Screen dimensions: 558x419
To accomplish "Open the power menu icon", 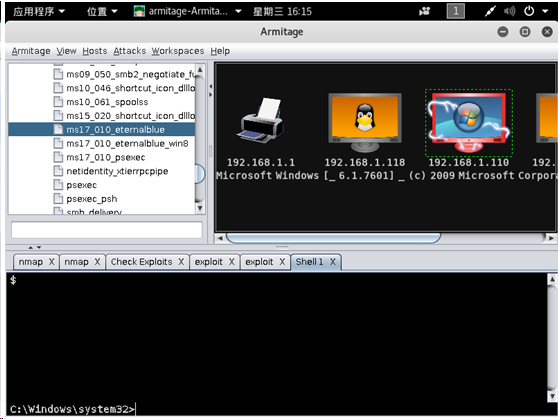I will pos(529,11).
